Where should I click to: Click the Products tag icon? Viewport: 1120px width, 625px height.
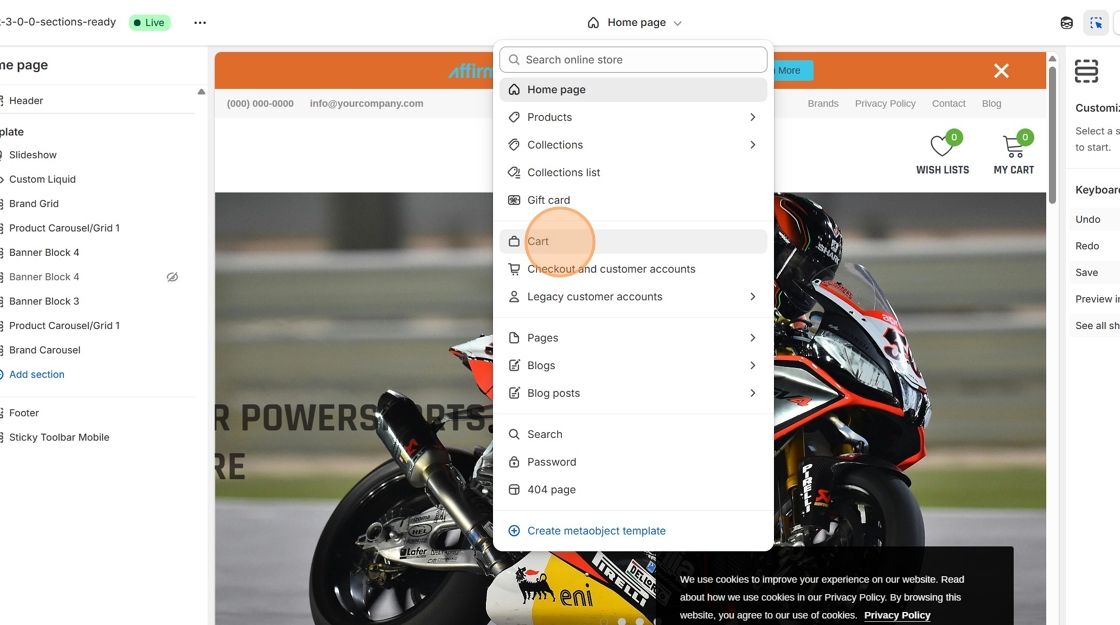point(514,117)
